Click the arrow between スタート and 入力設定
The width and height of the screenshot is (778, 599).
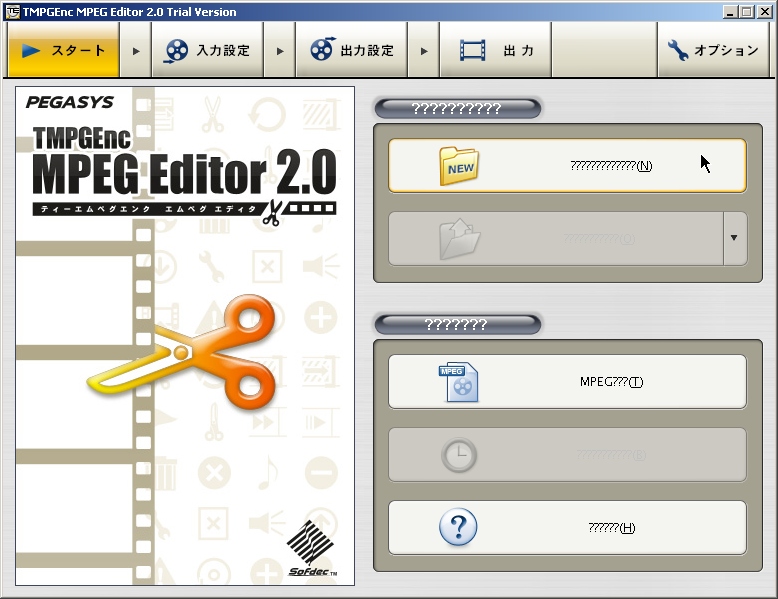pos(136,51)
